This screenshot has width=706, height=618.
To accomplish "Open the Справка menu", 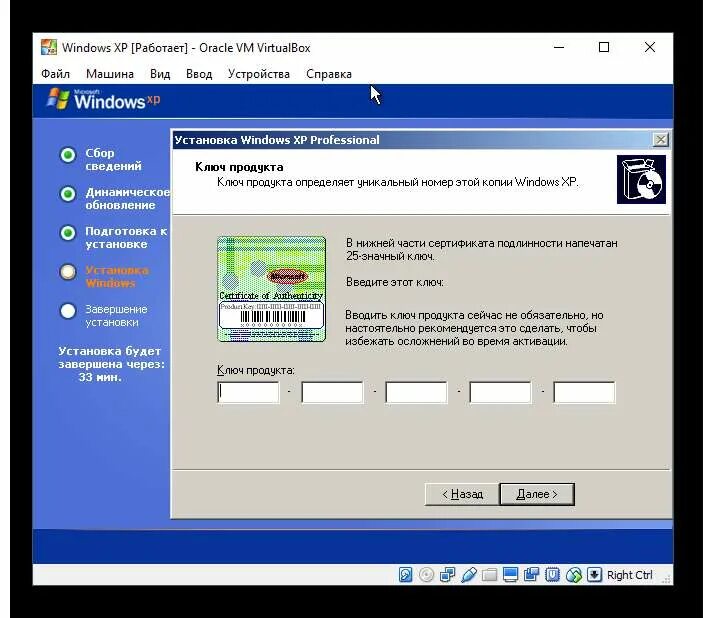I will (329, 74).
